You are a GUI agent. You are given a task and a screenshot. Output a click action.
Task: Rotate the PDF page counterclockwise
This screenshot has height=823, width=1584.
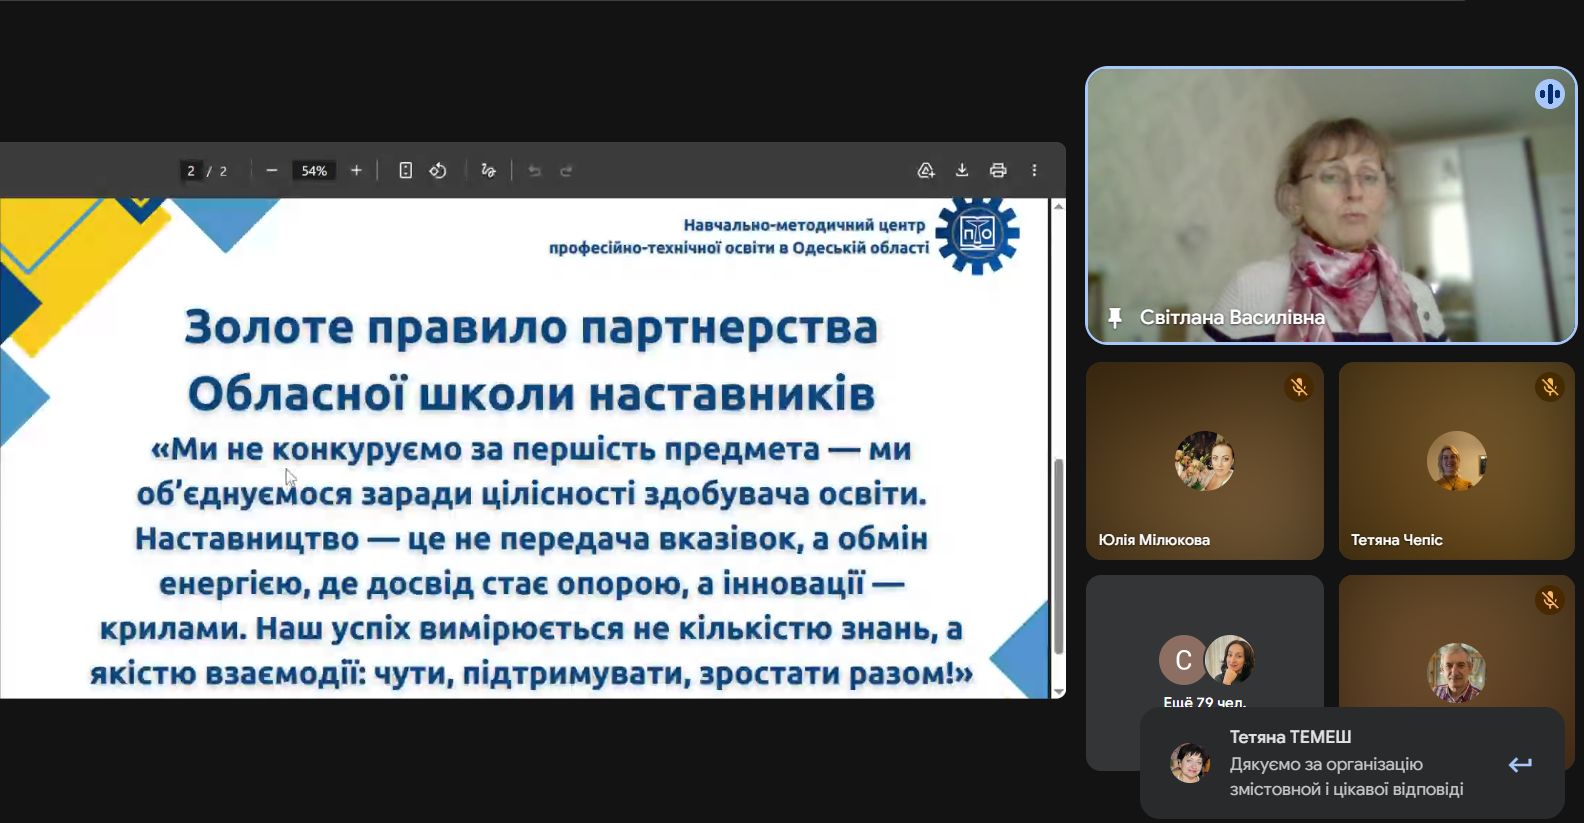438,171
